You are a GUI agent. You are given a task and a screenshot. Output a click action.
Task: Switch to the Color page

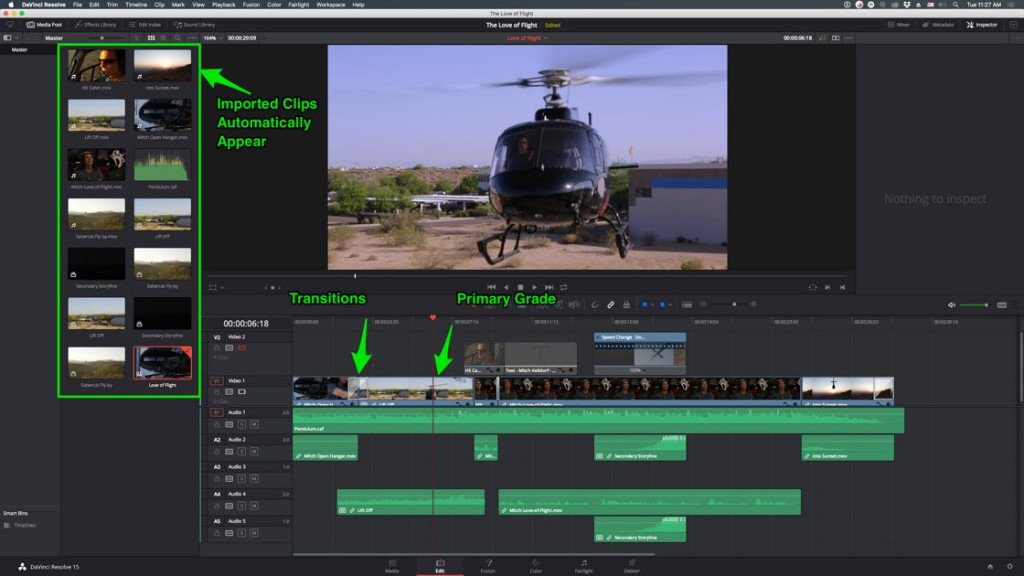coord(536,566)
